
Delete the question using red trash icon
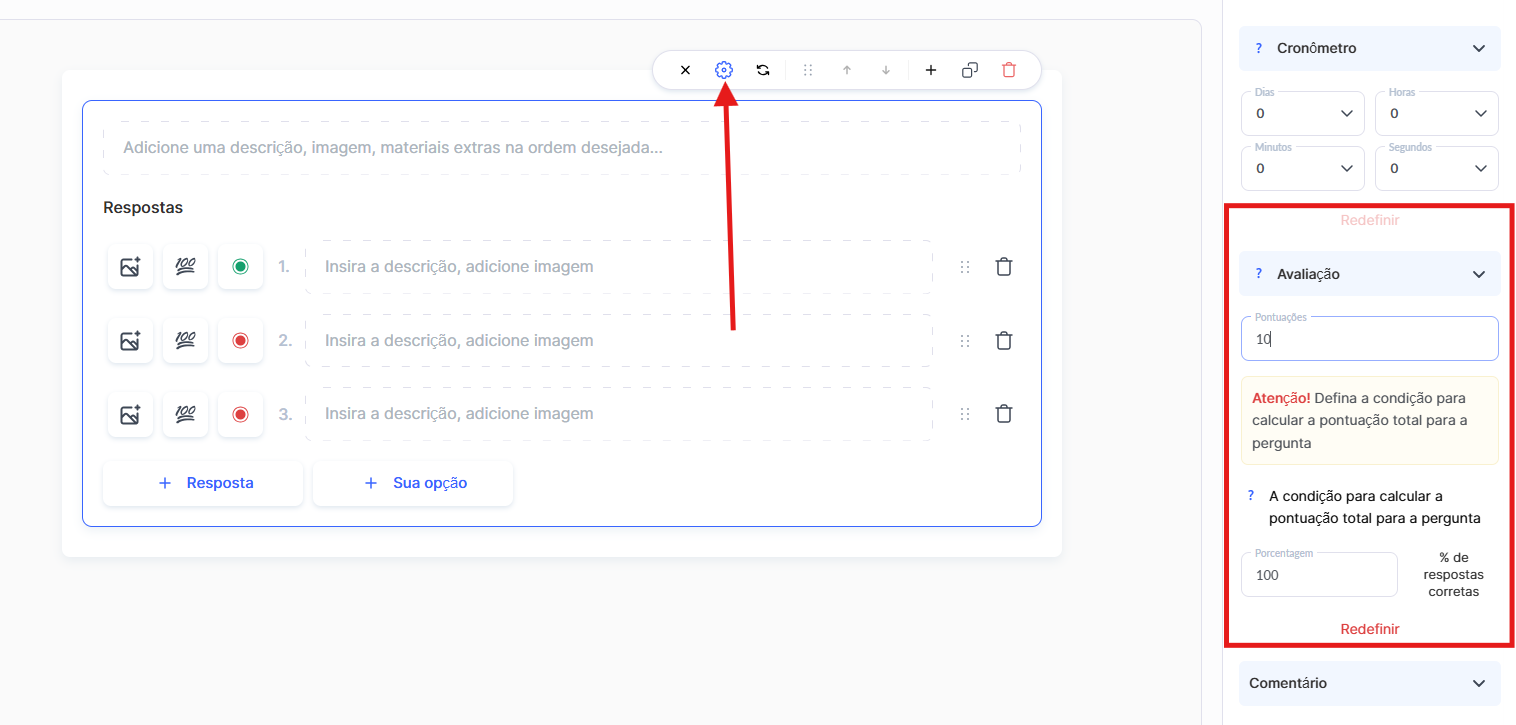1009,70
